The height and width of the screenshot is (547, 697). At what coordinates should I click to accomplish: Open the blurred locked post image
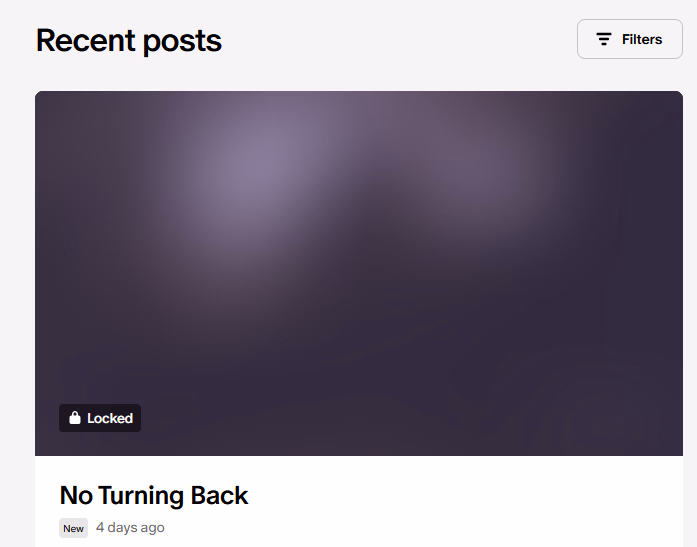point(359,273)
